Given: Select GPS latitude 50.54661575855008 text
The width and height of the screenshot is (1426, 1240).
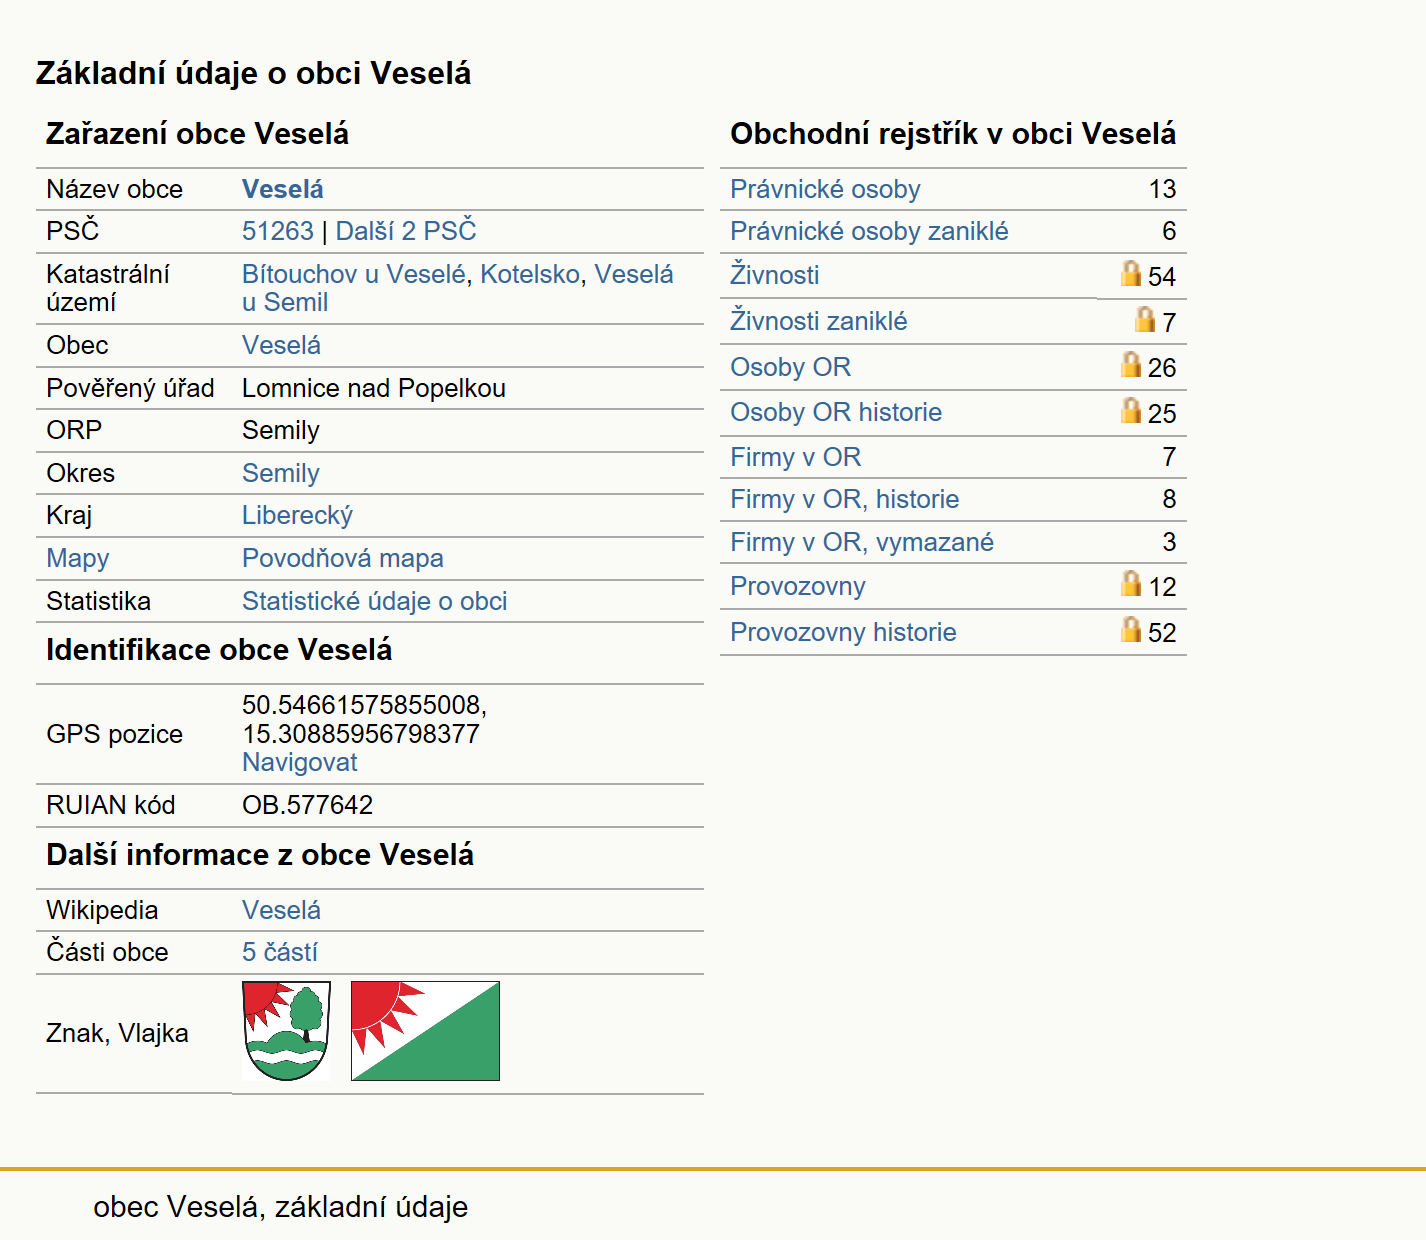Looking at the screenshot, I should tap(361, 705).
